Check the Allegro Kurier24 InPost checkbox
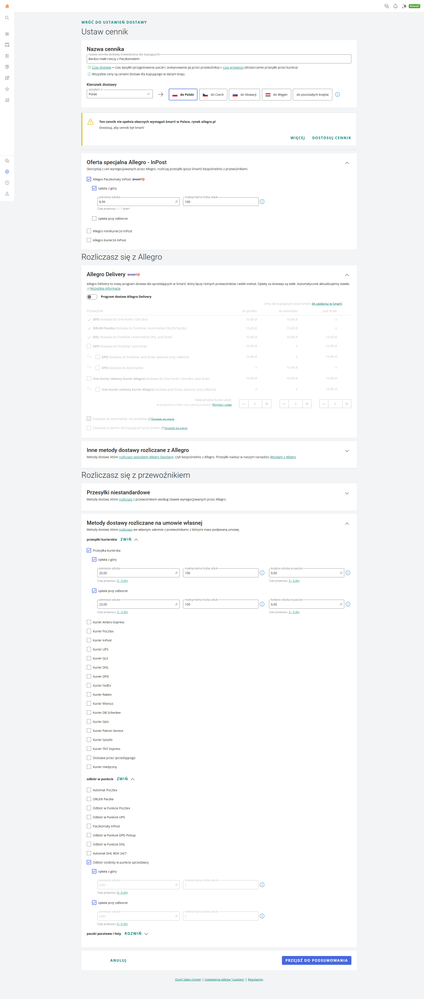The height and width of the screenshot is (999, 424). pyautogui.click(x=89, y=240)
